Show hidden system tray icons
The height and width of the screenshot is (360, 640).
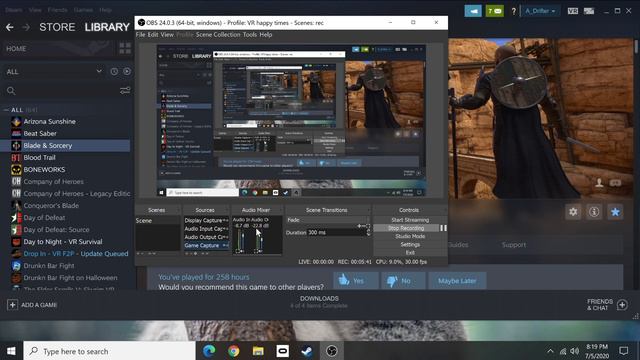click(550, 351)
